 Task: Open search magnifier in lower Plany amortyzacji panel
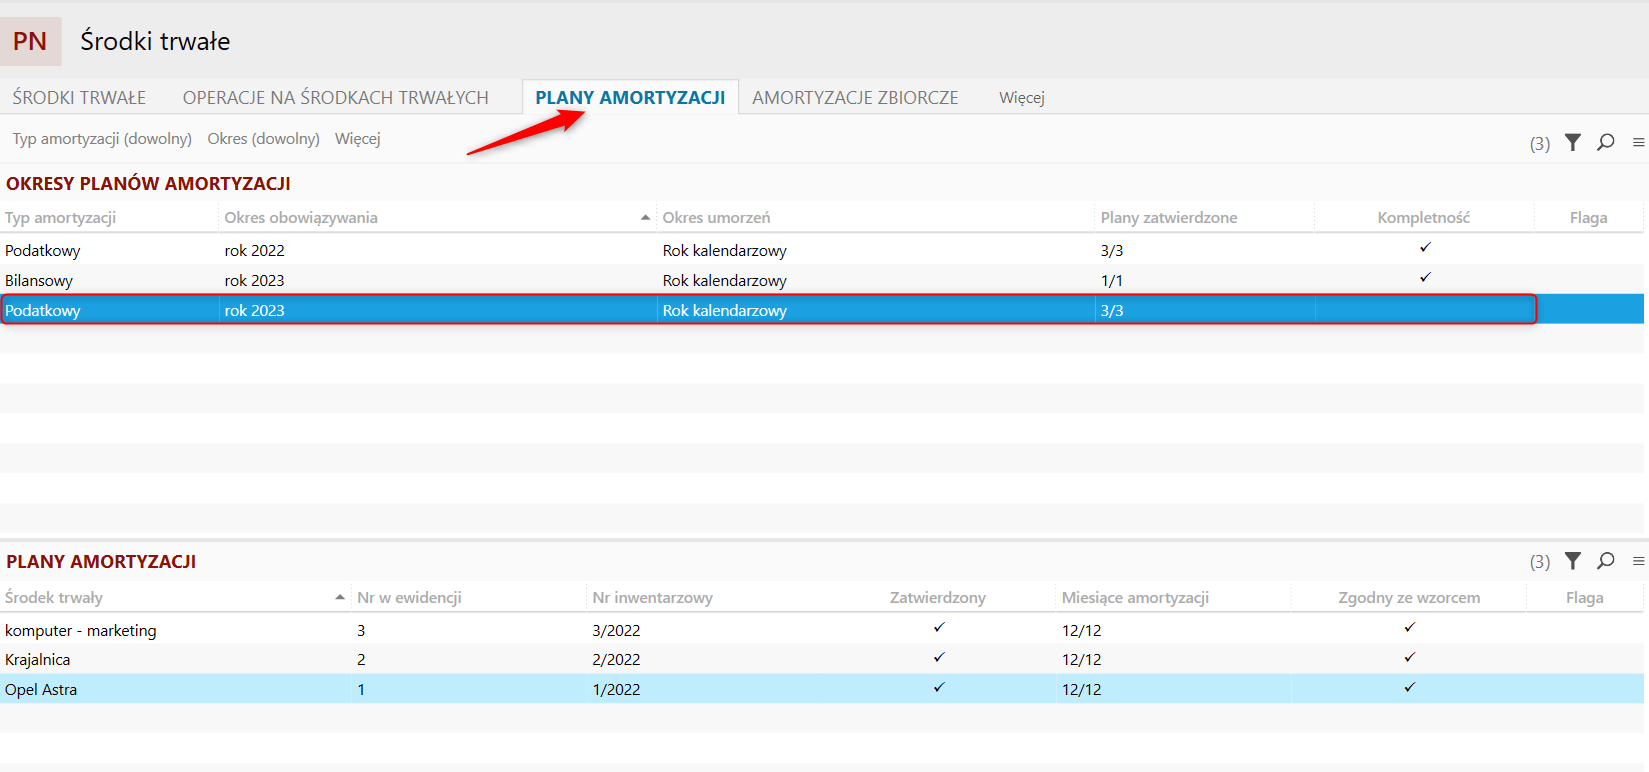[x=1606, y=561]
